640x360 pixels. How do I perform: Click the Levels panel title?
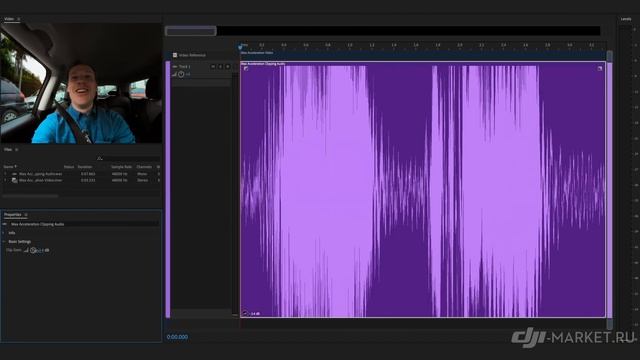click(x=626, y=19)
